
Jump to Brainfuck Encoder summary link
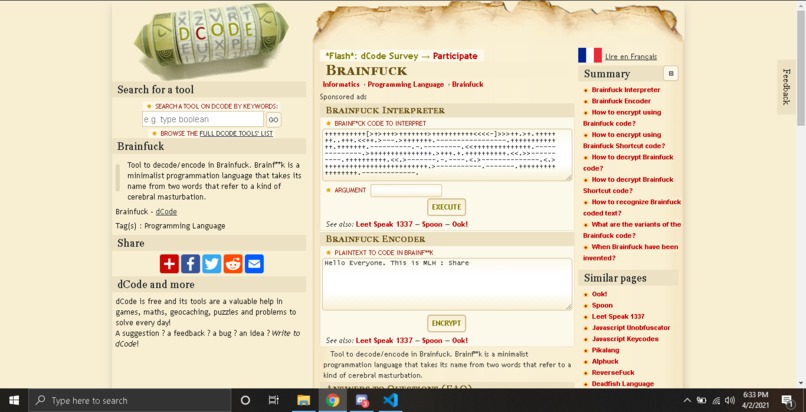(621, 101)
